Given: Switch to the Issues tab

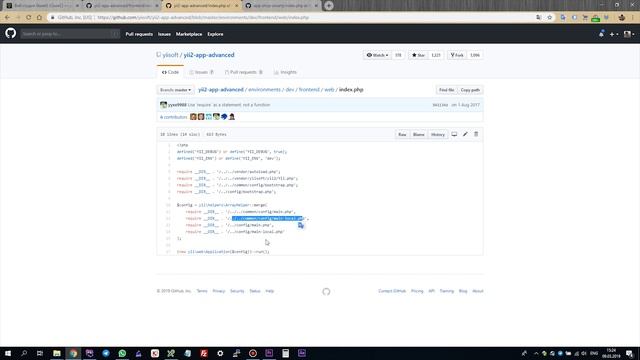Looking at the screenshot, I should click(x=201, y=72).
